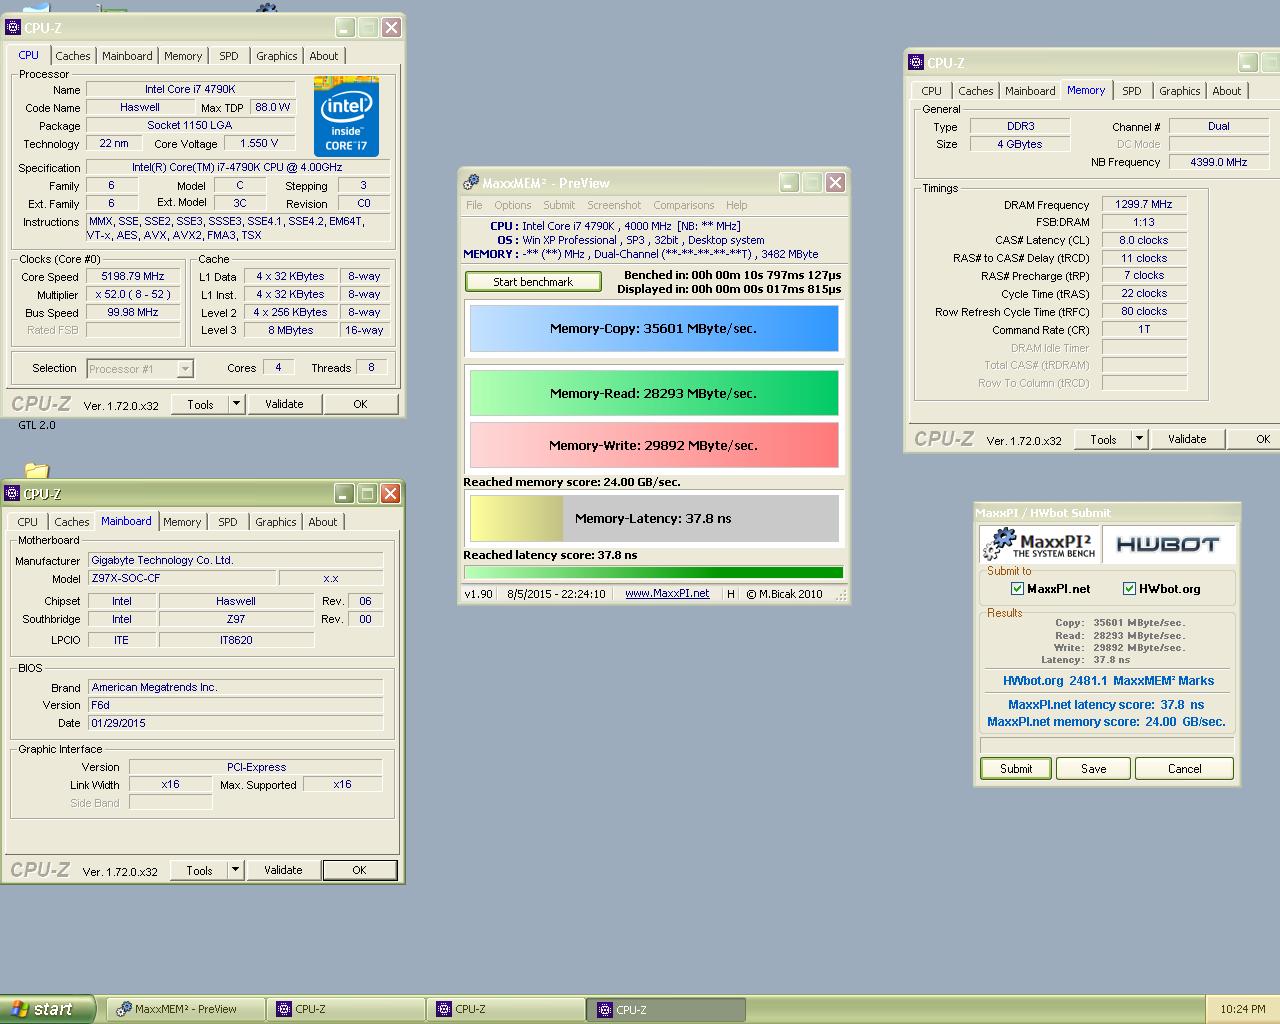Open the Help menu in MaxxMEM²
The width and height of the screenshot is (1280, 1024).
click(x=737, y=205)
